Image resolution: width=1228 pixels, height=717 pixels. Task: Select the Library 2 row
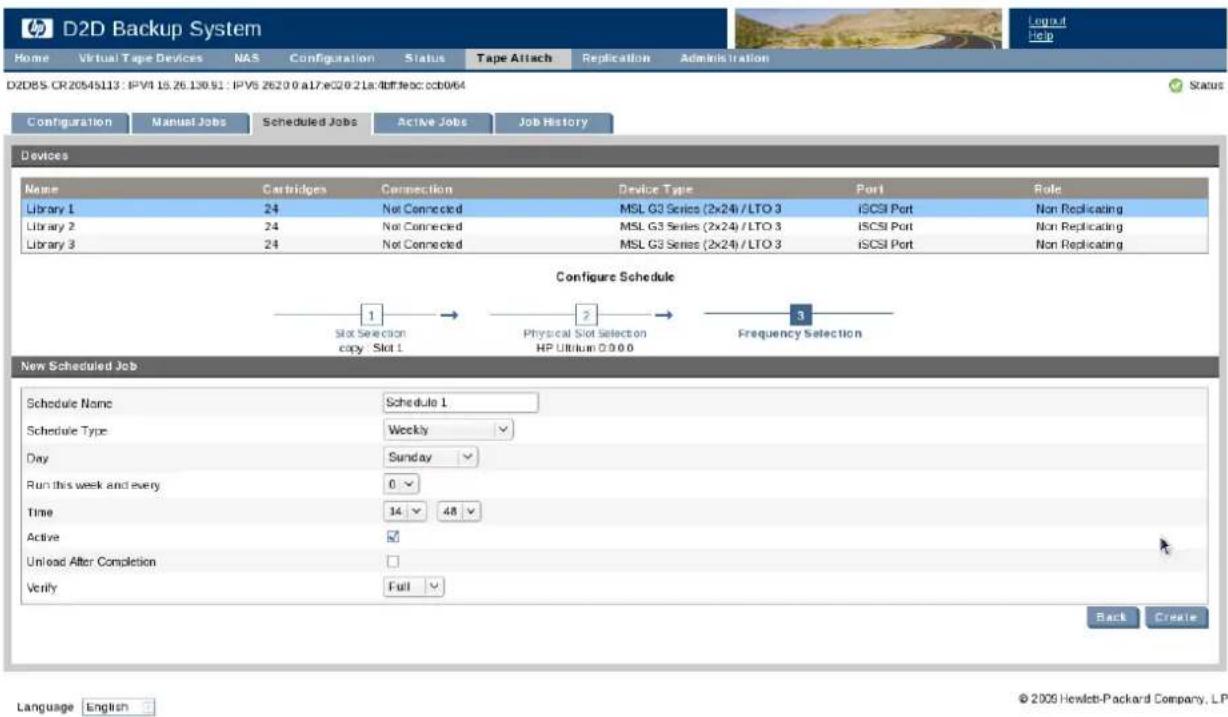pos(613,226)
